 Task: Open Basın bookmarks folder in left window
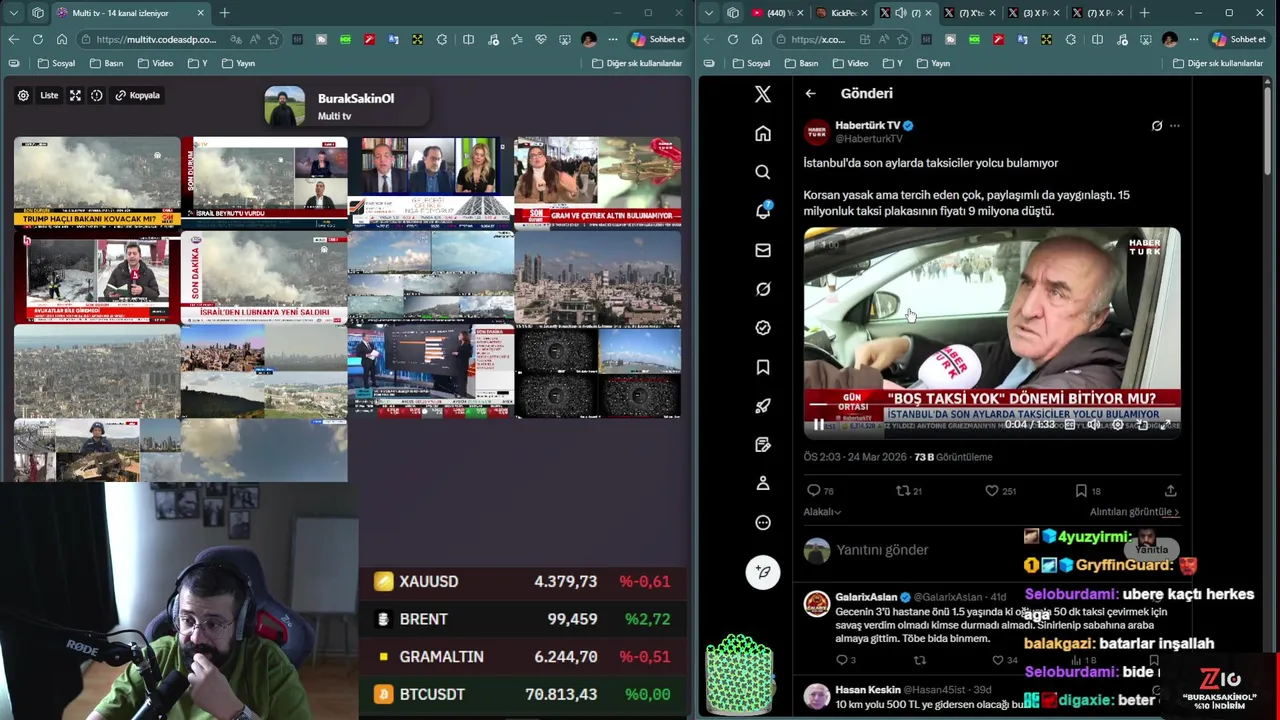pos(107,63)
